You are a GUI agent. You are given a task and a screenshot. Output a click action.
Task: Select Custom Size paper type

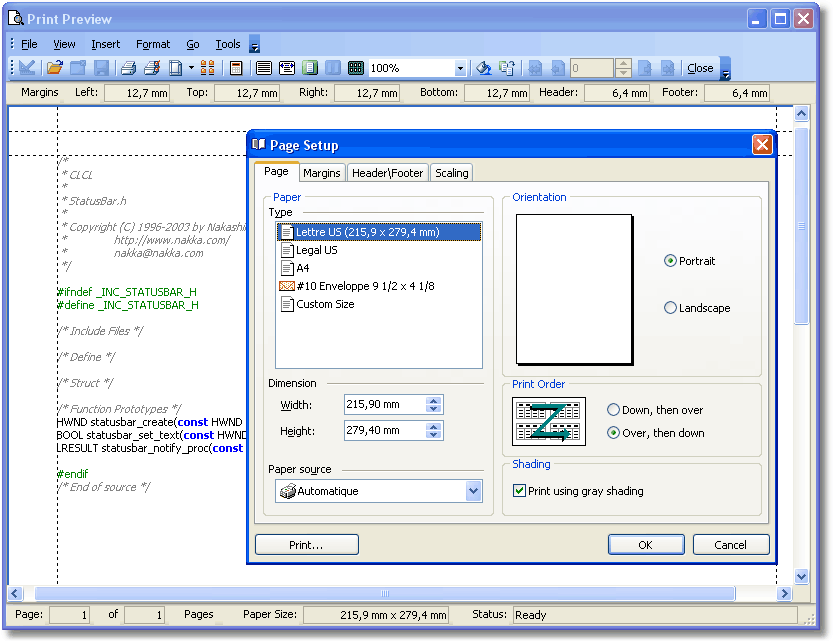pos(379,304)
